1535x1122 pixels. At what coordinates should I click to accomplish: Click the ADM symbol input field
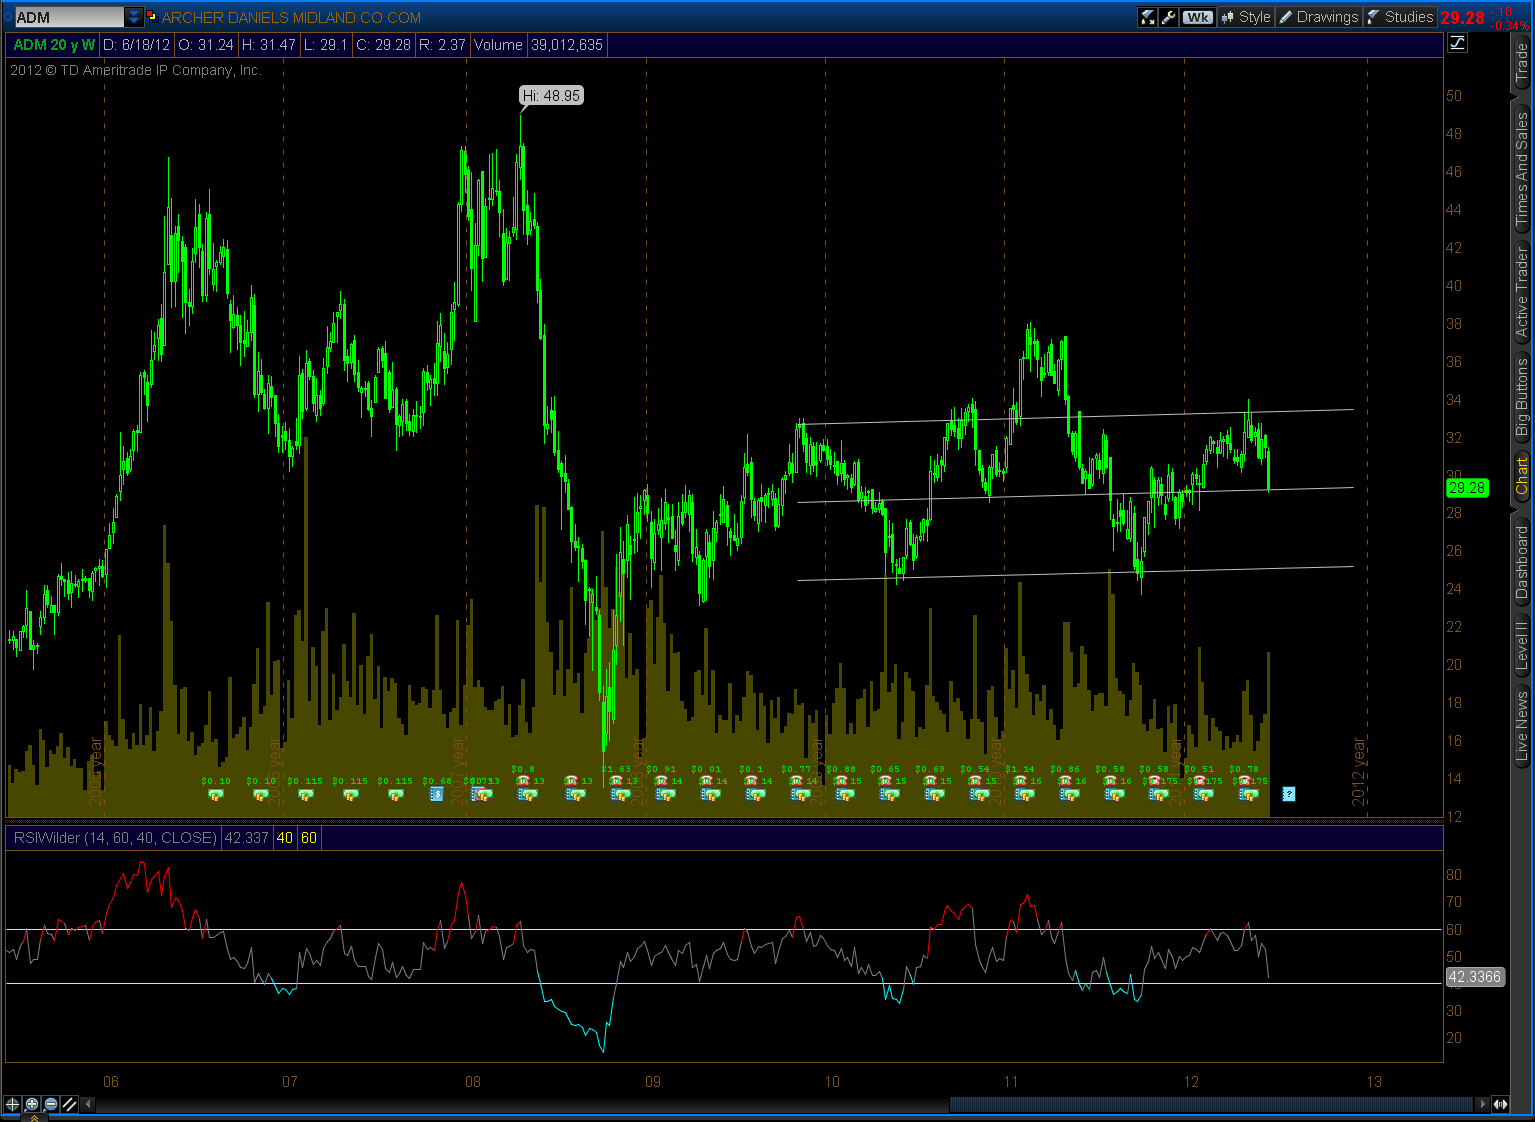(x=69, y=17)
